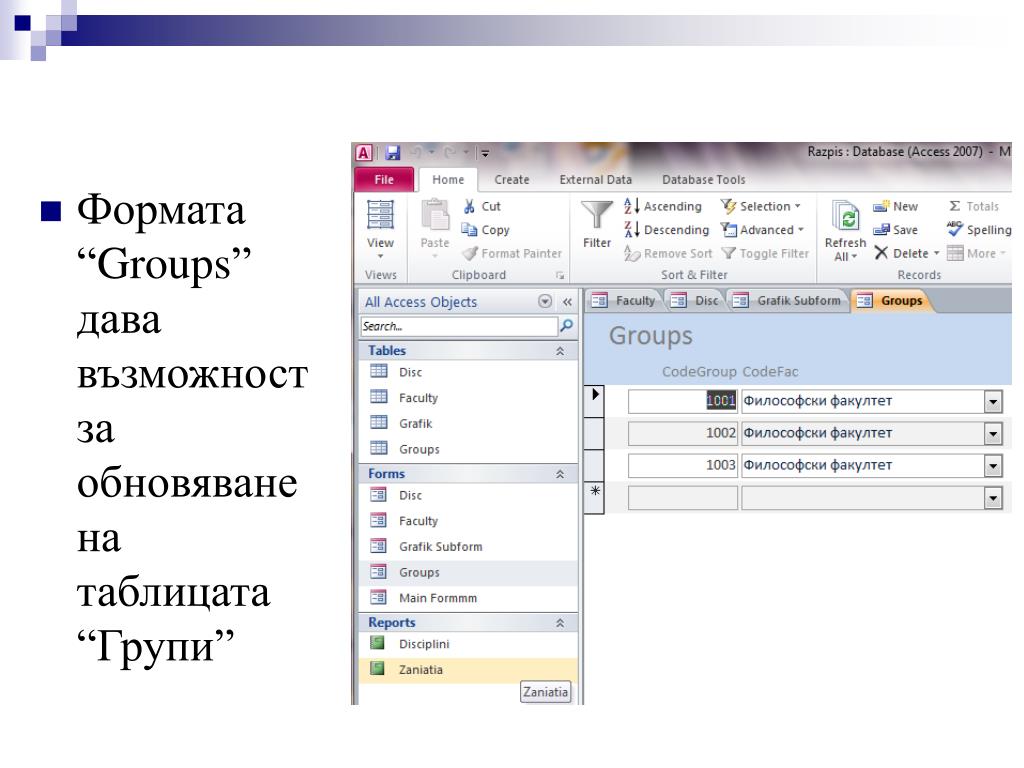Open the Customize Quick Access Toolbar arrow
Image resolution: width=1024 pixels, height=768 pixels.
(485, 153)
